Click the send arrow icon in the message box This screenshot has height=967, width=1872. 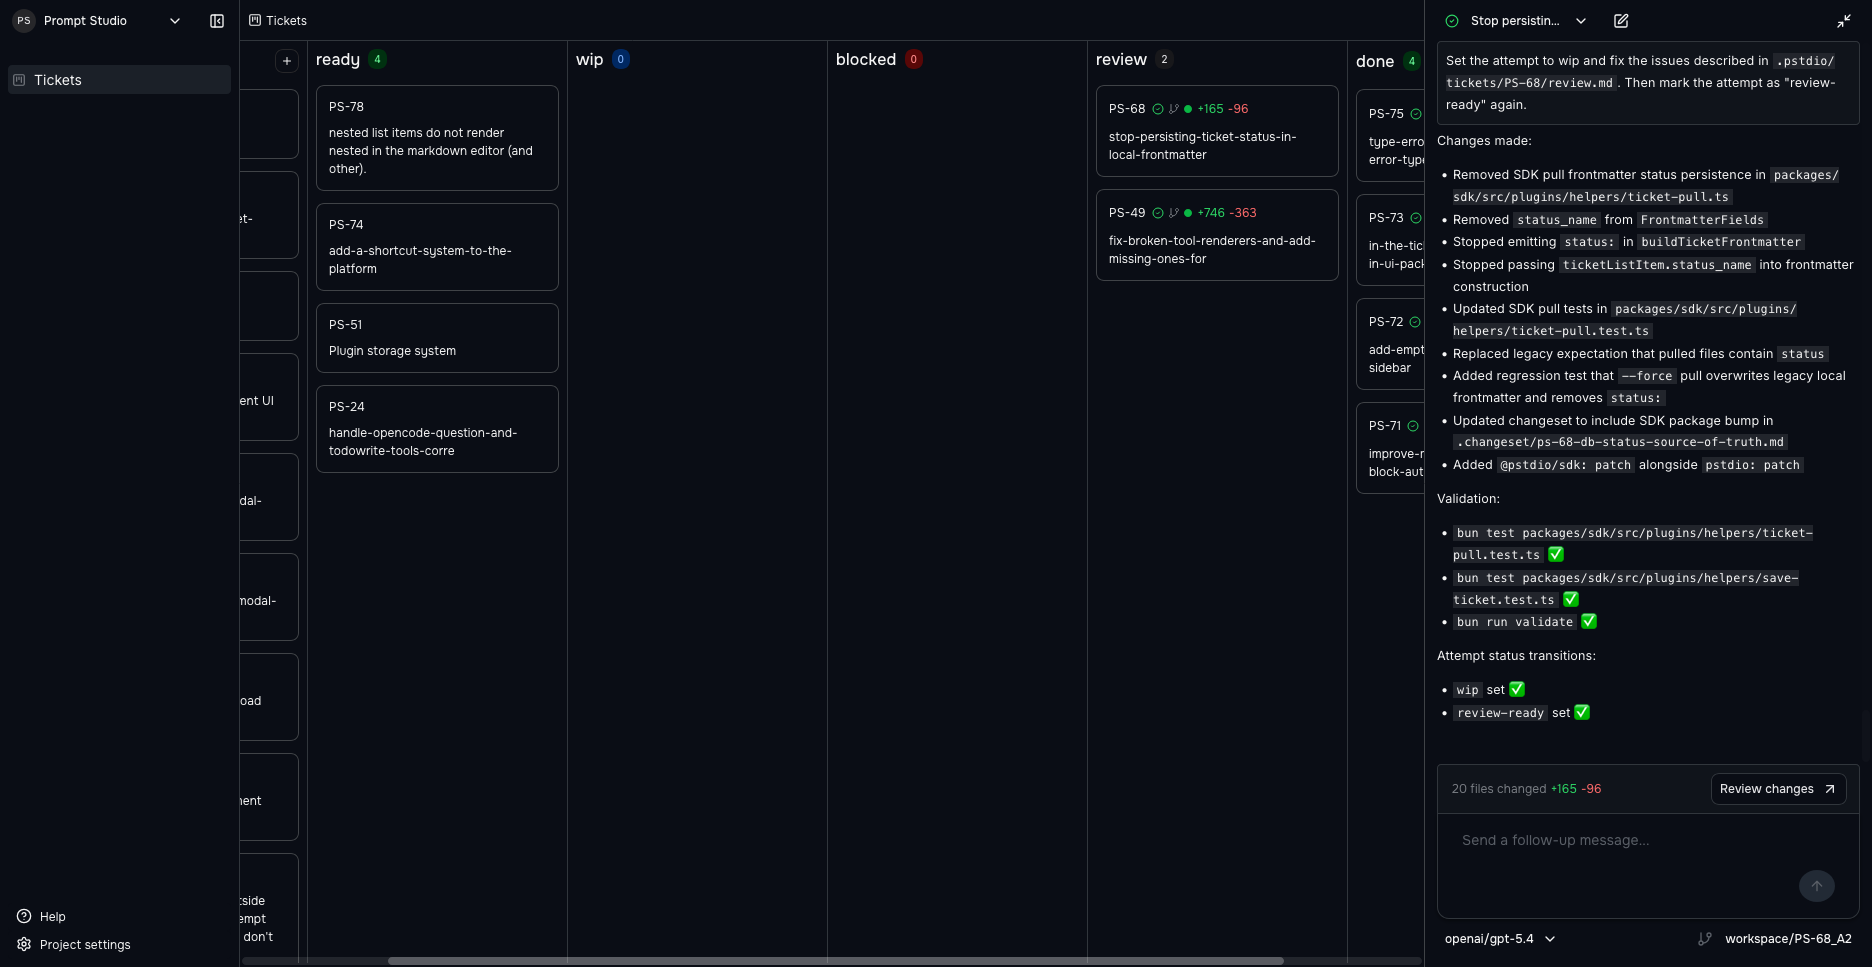(1817, 886)
